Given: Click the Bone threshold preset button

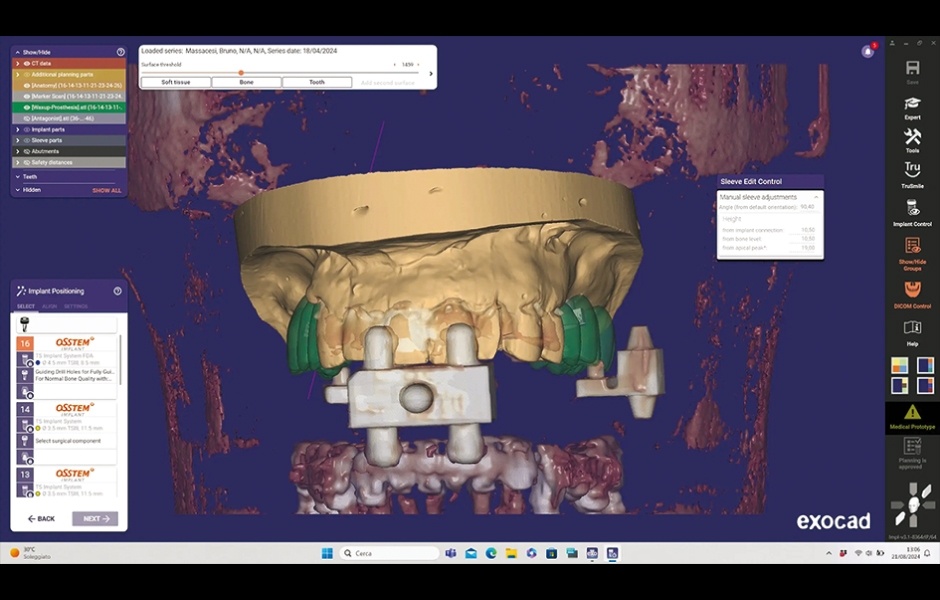Looking at the screenshot, I should [246, 82].
